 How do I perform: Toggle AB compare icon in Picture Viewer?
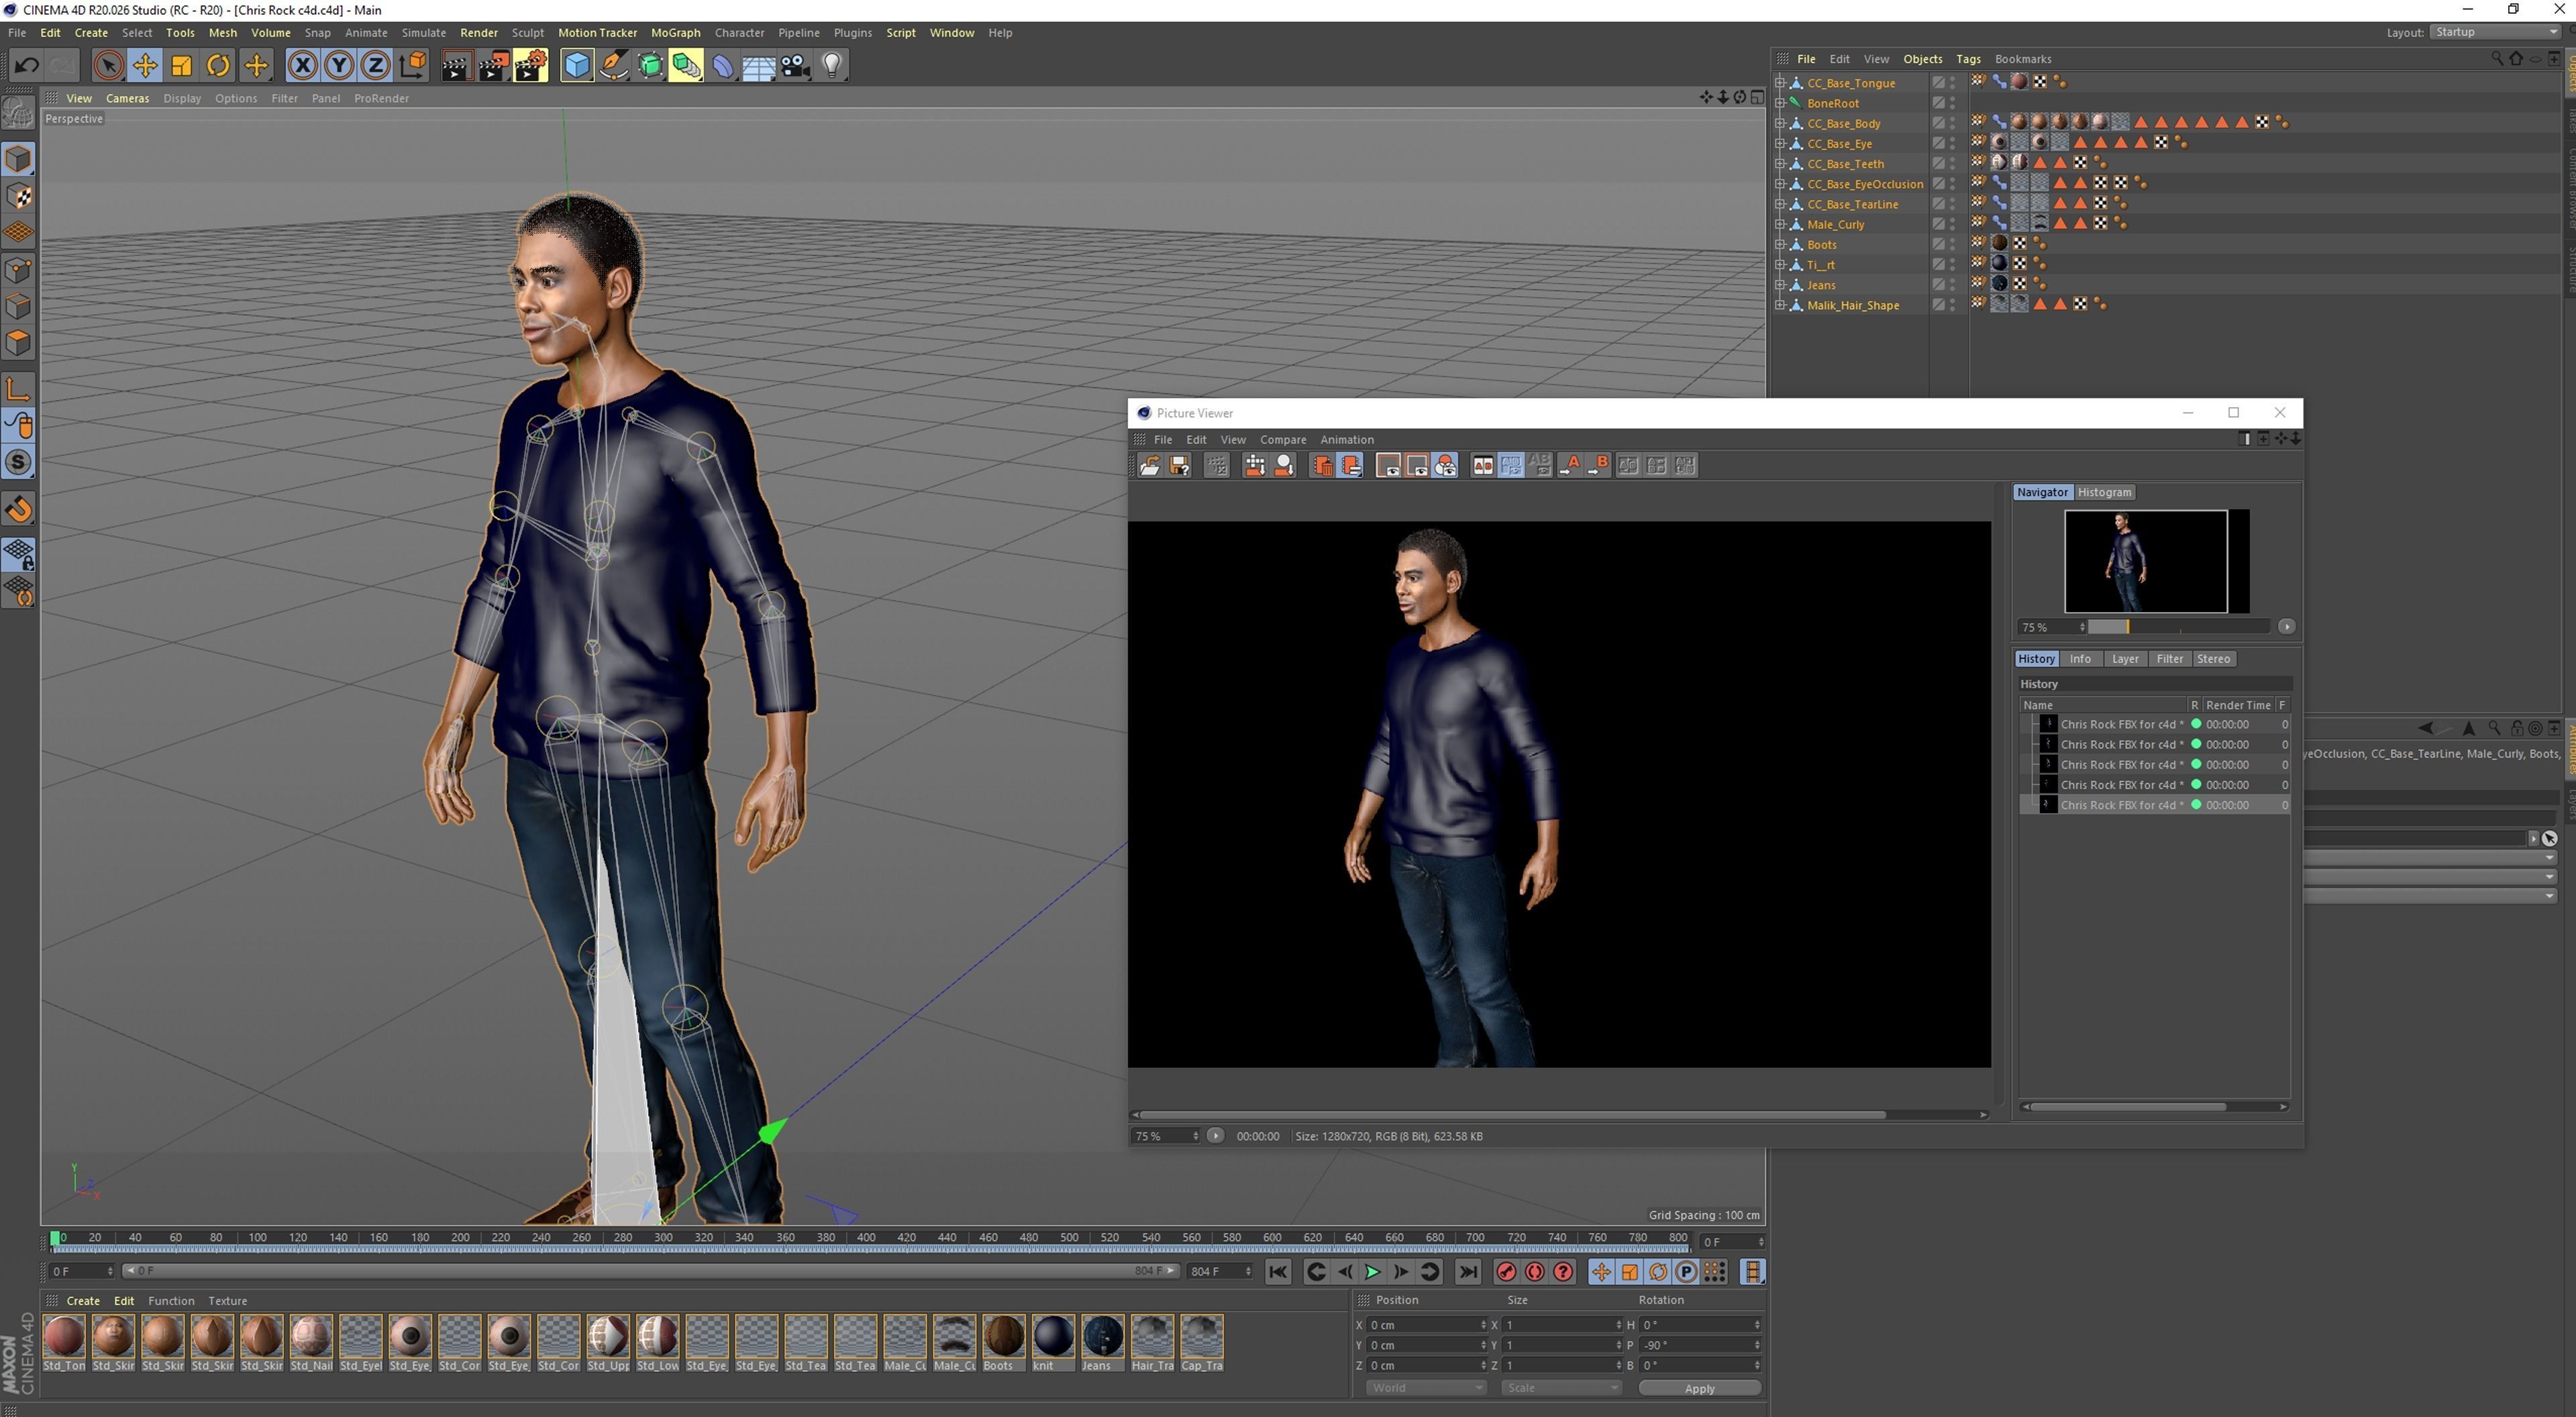[x=1482, y=466]
